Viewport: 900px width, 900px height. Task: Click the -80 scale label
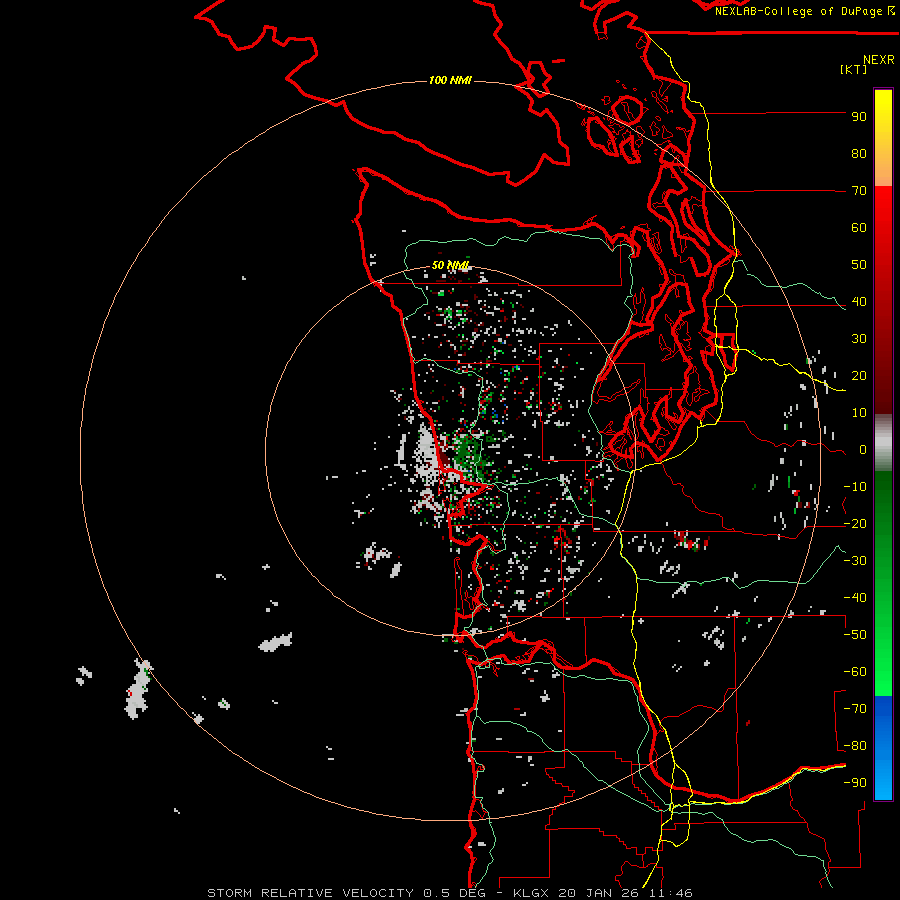click(x=855, y=746)
